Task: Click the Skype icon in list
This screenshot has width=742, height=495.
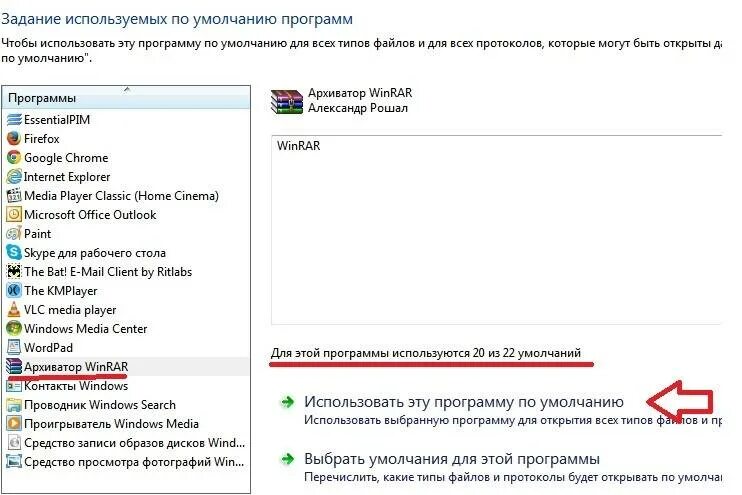Action: tap(14, 252)
